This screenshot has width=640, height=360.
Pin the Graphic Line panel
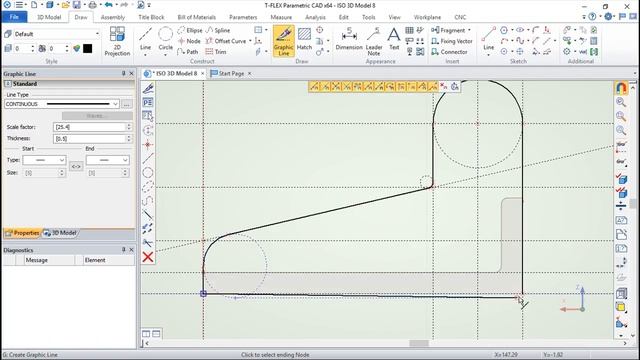[124, 73]
